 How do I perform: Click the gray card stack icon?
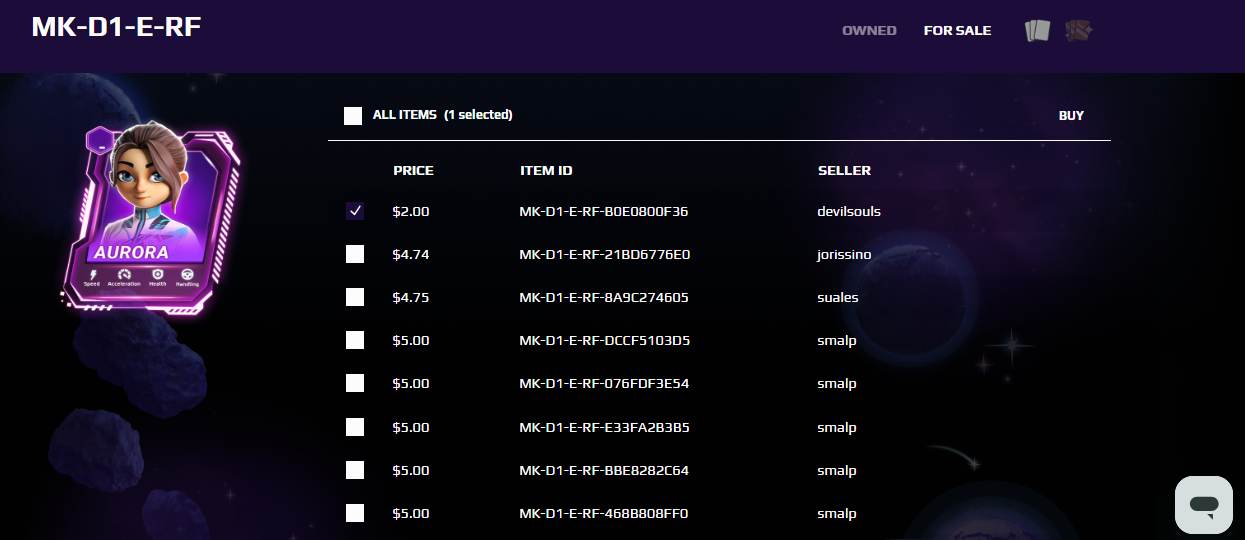(x=1038, y=31)
